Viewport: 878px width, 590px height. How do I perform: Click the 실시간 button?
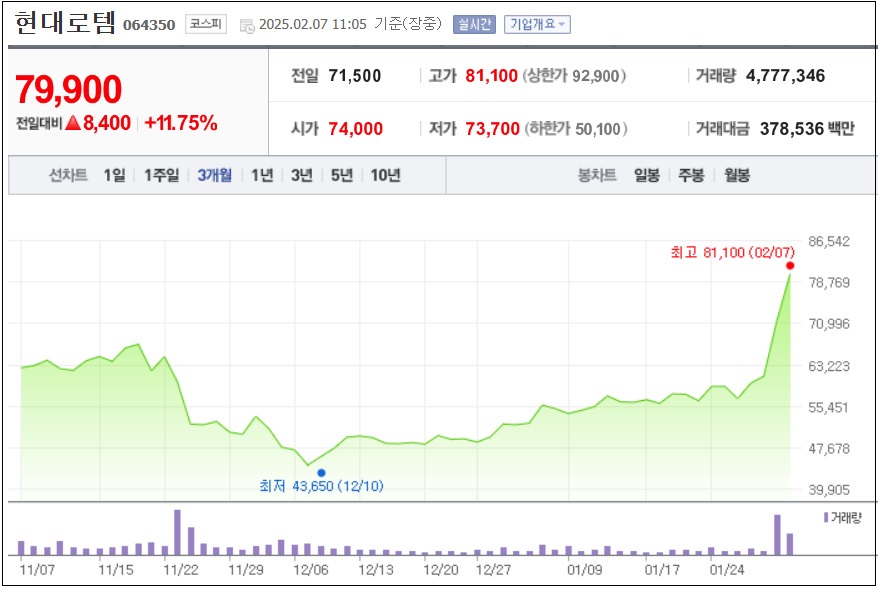[474, 24]
